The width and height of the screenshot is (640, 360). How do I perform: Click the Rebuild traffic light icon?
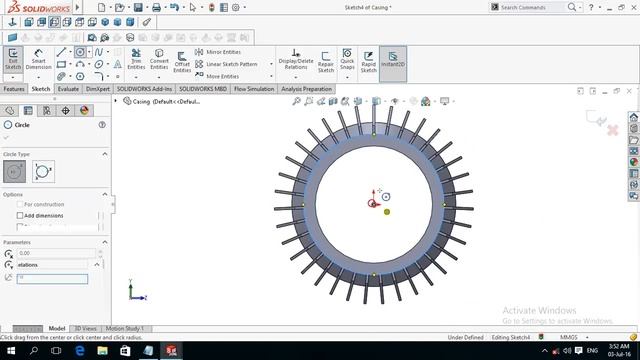coord(211,7)
